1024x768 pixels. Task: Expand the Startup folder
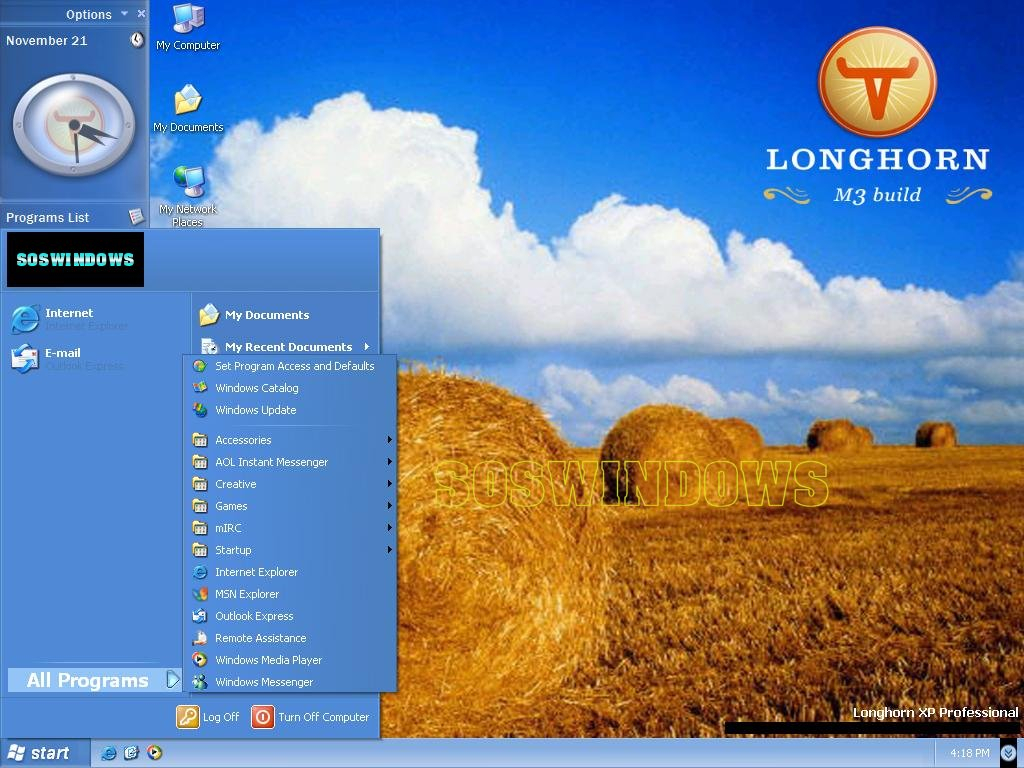[x=290, y=550]
